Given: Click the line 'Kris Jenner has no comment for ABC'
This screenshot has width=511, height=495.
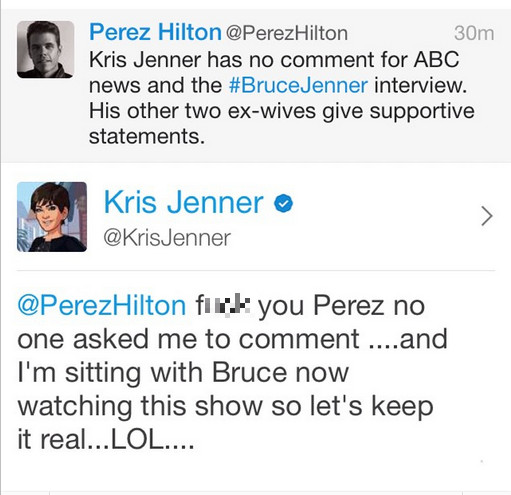Looking at the screenshot, I should point(274,60).
